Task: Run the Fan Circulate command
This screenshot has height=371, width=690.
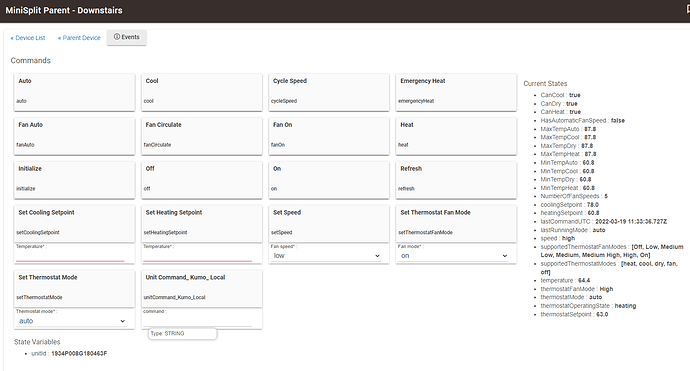Action: point(202,136)
